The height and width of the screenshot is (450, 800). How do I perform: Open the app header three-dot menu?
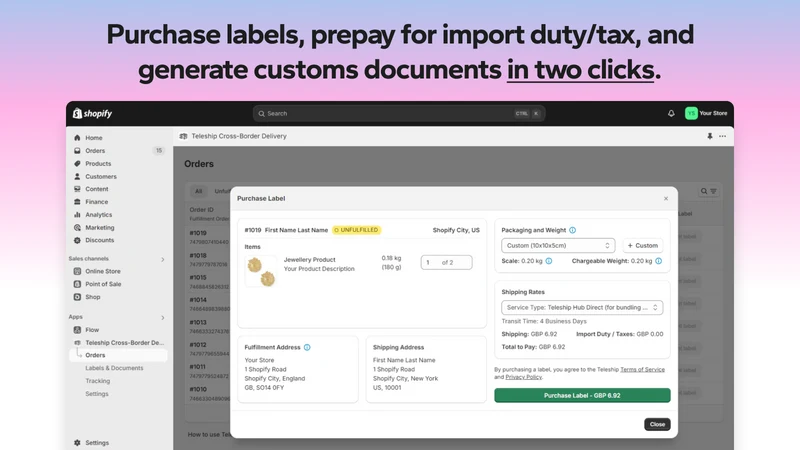722,136
